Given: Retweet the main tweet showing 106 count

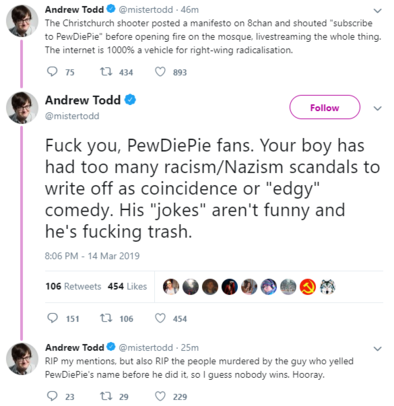Looking at the screenshot, I should pos(106,318).
